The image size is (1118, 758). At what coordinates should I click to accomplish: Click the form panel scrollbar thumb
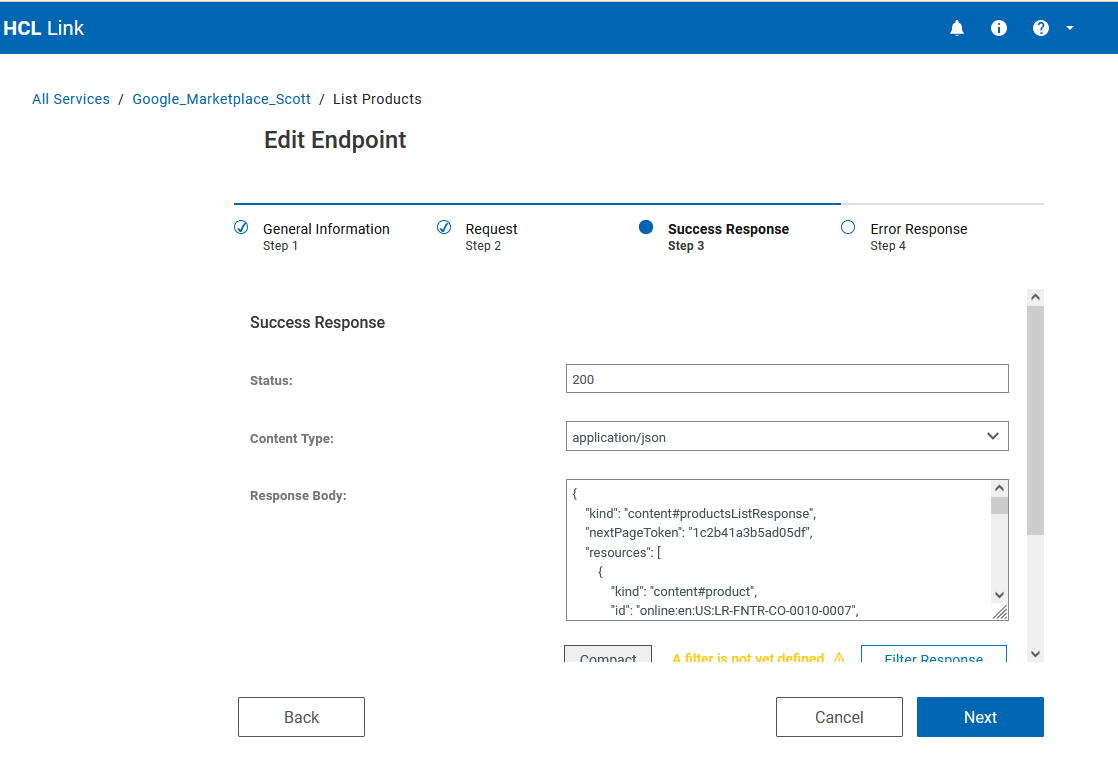tap(1035, 420)
